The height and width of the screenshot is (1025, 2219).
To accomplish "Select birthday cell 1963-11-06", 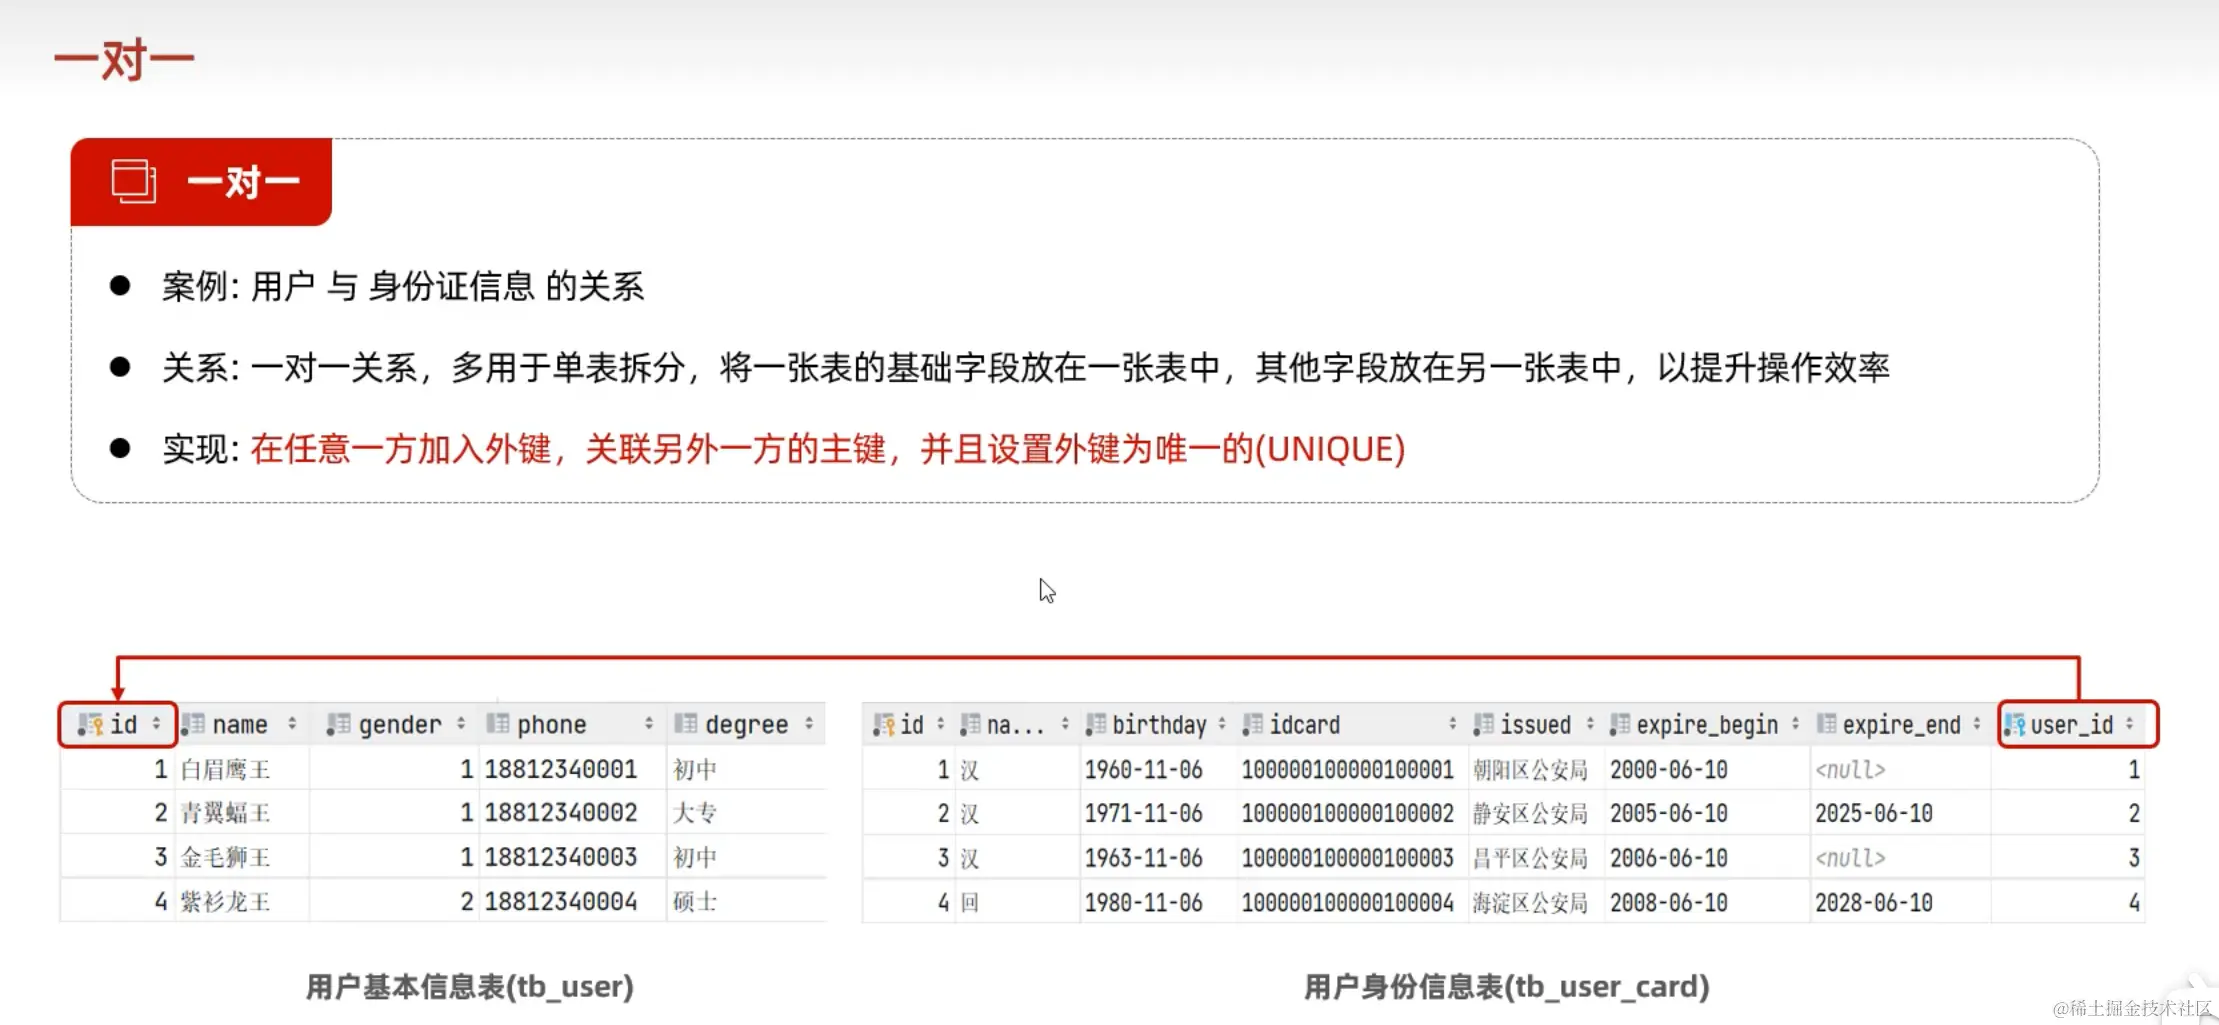I will click(1144, 857).
